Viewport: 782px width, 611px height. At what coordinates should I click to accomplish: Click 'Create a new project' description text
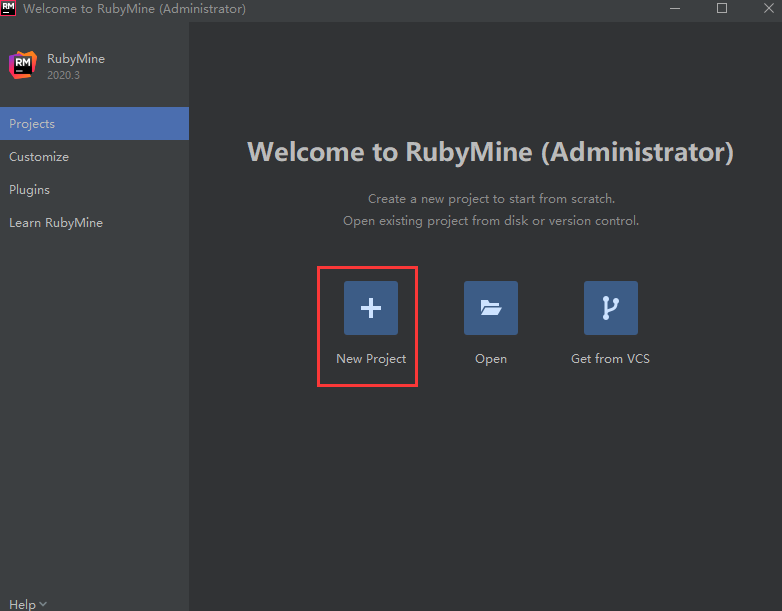pyautogui.click(x=491, y=199)
